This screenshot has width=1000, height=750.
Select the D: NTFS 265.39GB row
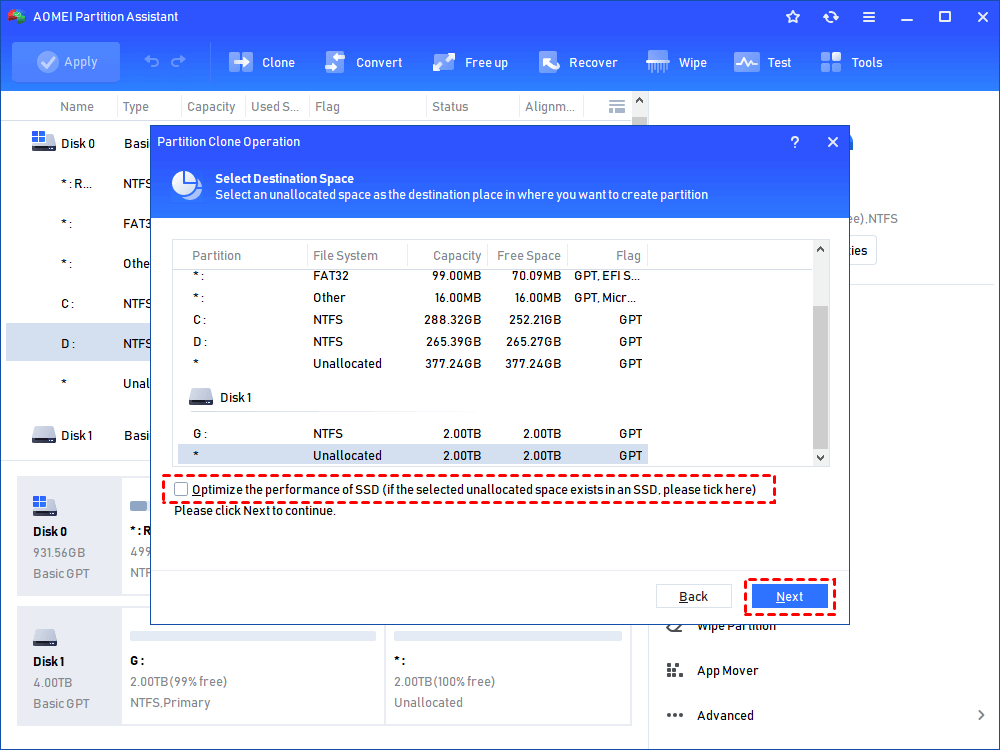coord(413,342)
